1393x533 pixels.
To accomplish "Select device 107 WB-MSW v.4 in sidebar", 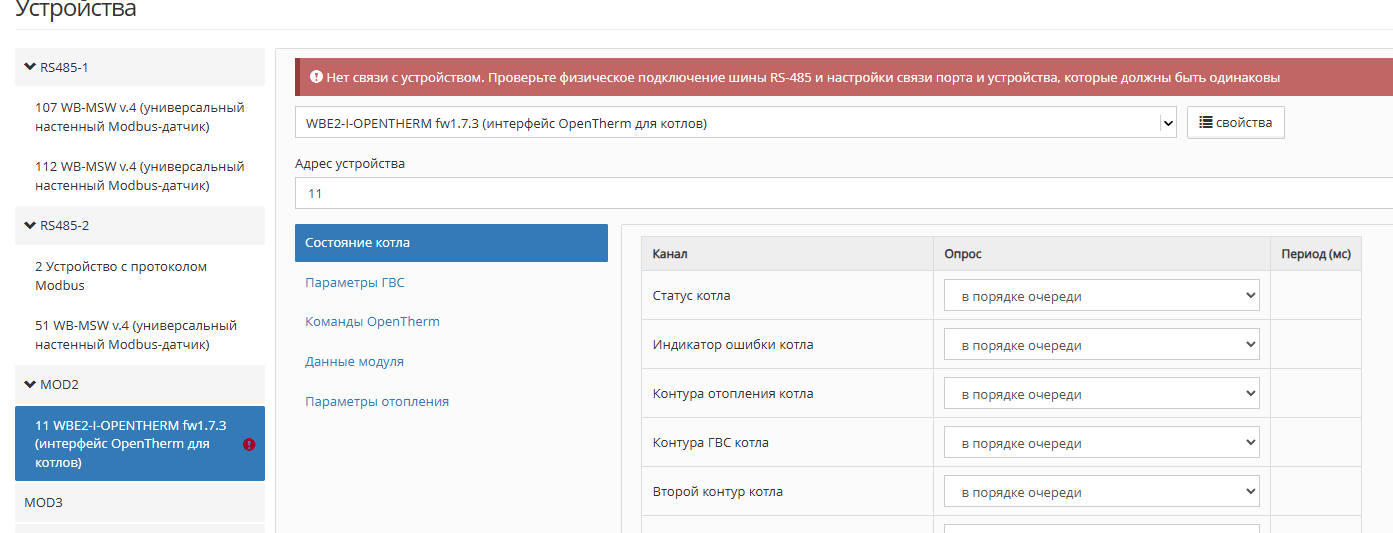I will 140,117.
